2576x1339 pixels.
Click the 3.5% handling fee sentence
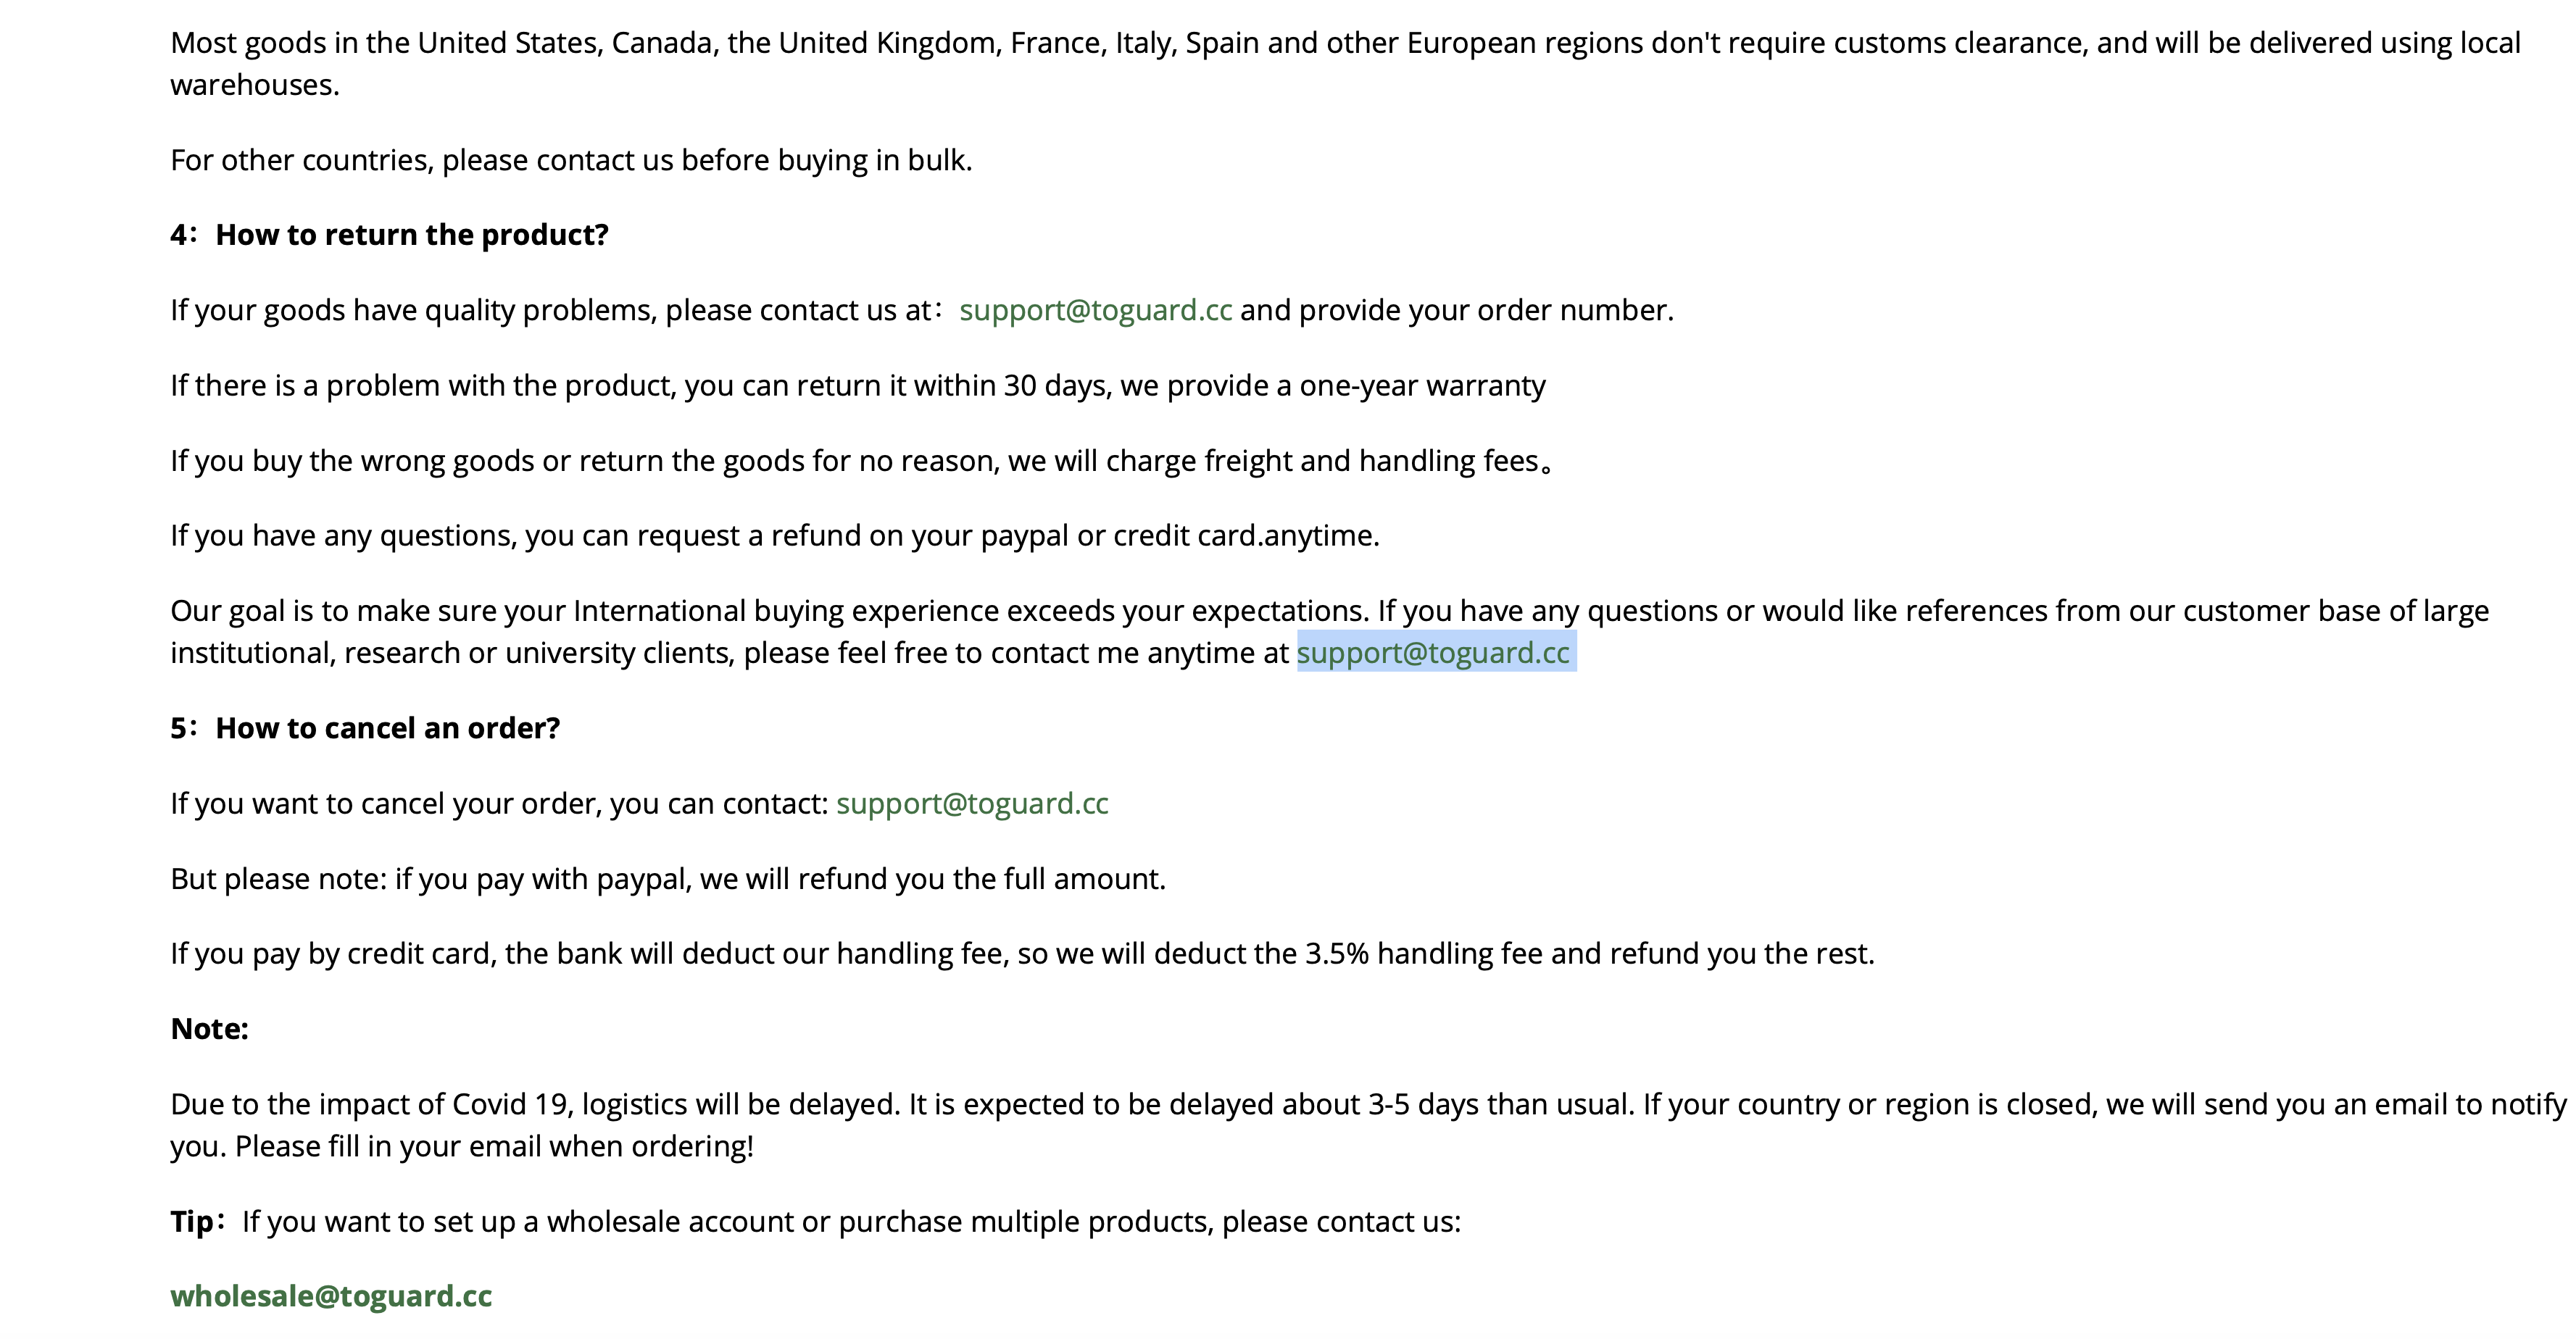[1022, 953]
